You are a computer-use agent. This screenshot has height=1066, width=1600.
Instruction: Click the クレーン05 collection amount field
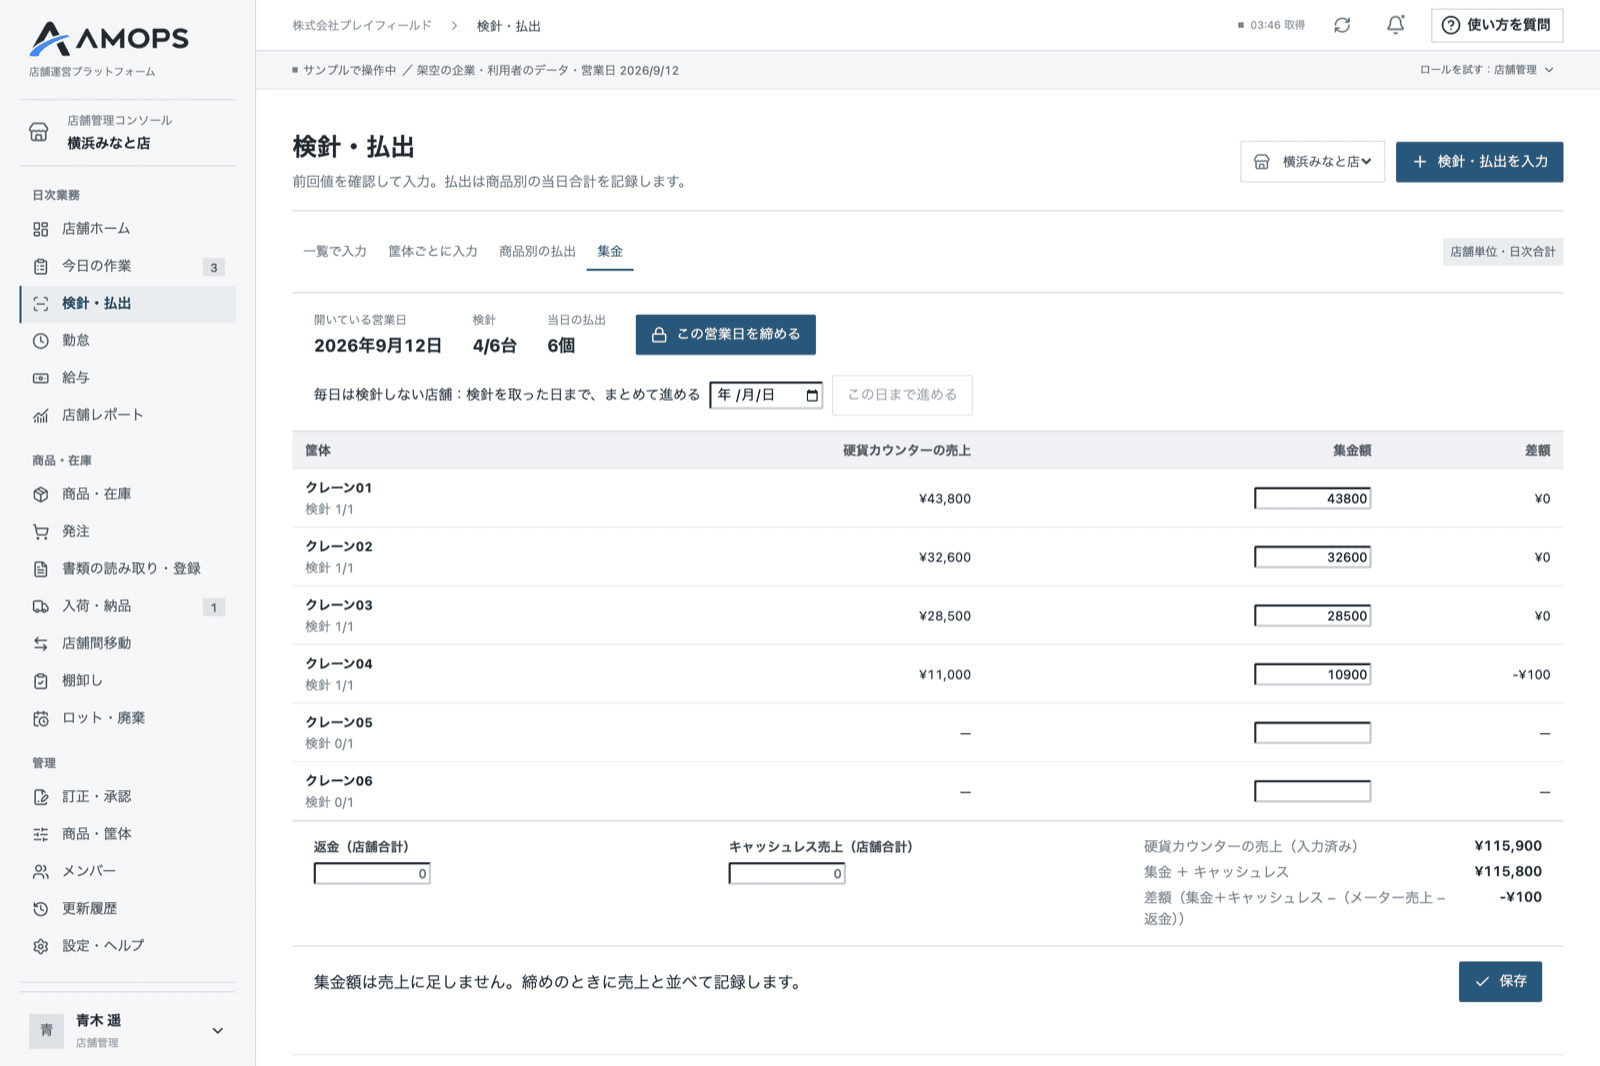(1312, 733)
